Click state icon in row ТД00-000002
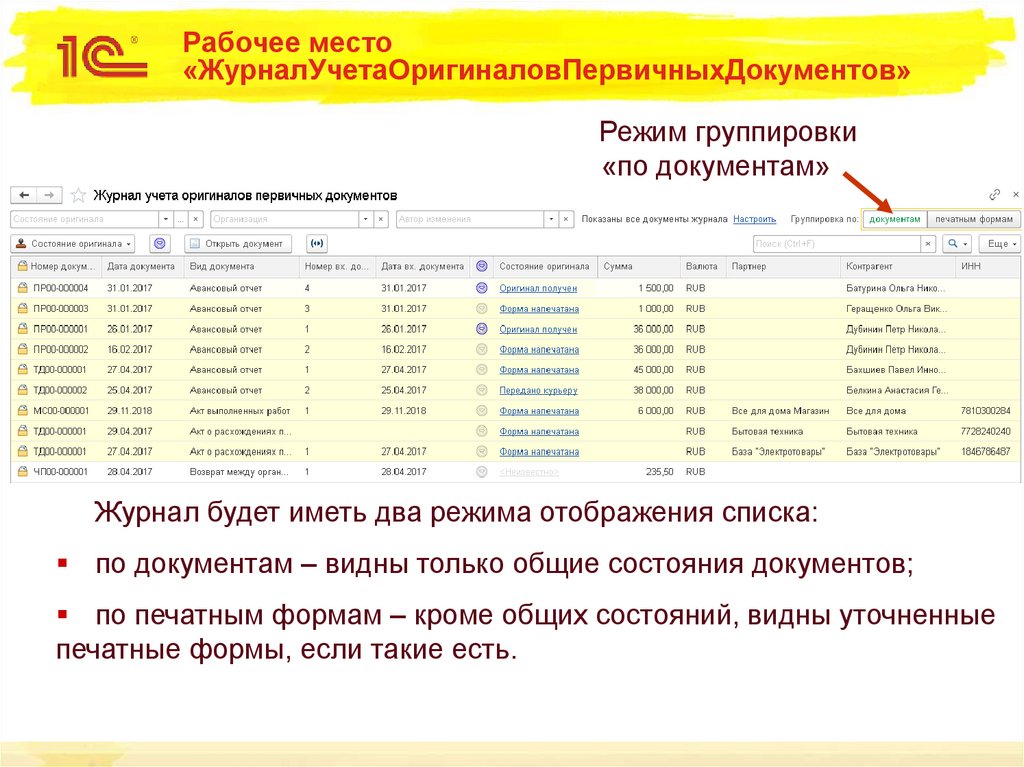This screenshot has height=767, width=1024. [x=482, y=390]
